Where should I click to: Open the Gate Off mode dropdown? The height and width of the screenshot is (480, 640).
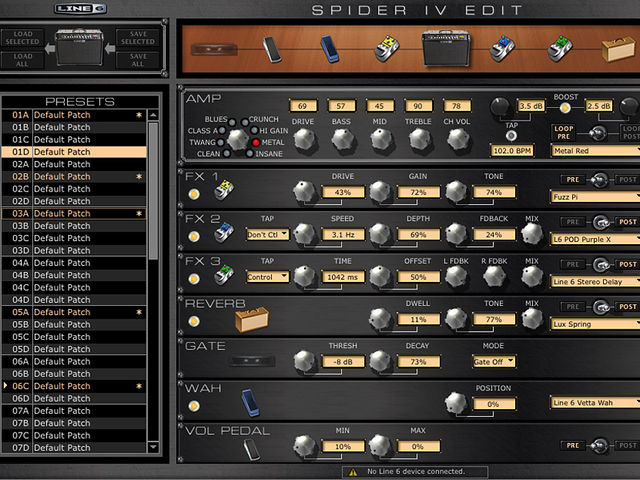coord(493,362)
